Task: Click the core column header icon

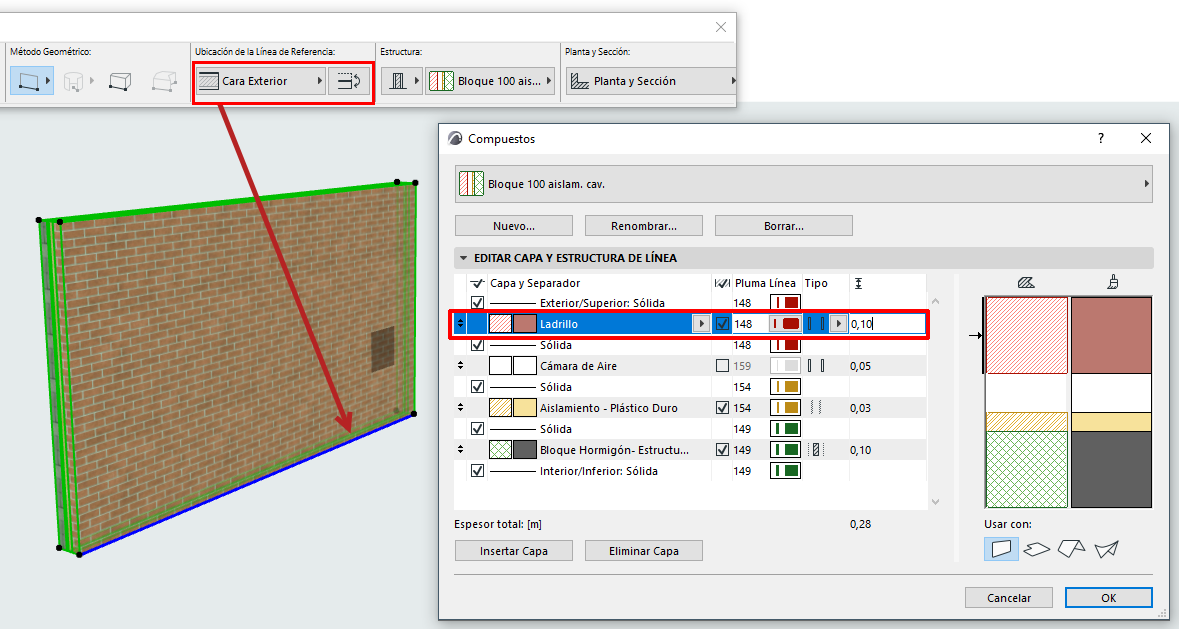Action: [722, 283]
